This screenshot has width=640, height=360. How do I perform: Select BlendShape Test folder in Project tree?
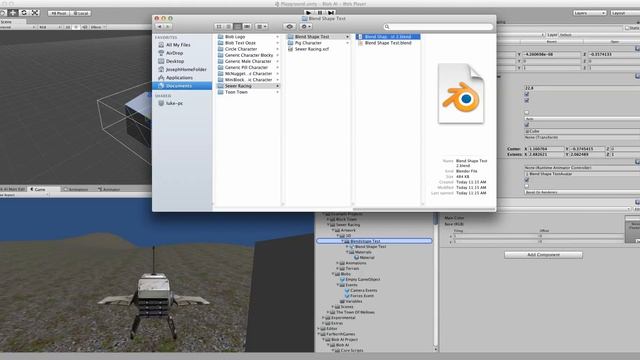(x=374, y=241)
